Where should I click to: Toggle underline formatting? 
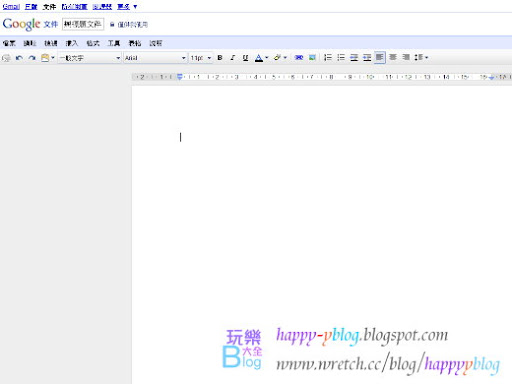tap(246, 58)
